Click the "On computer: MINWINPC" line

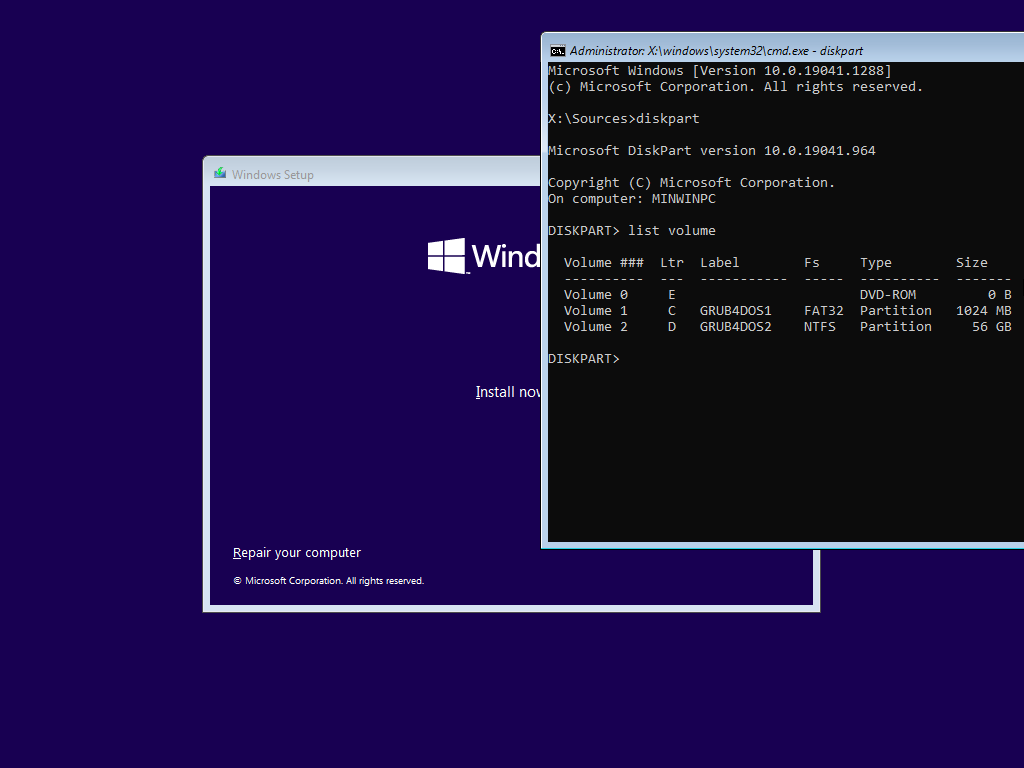pos(632,199)
